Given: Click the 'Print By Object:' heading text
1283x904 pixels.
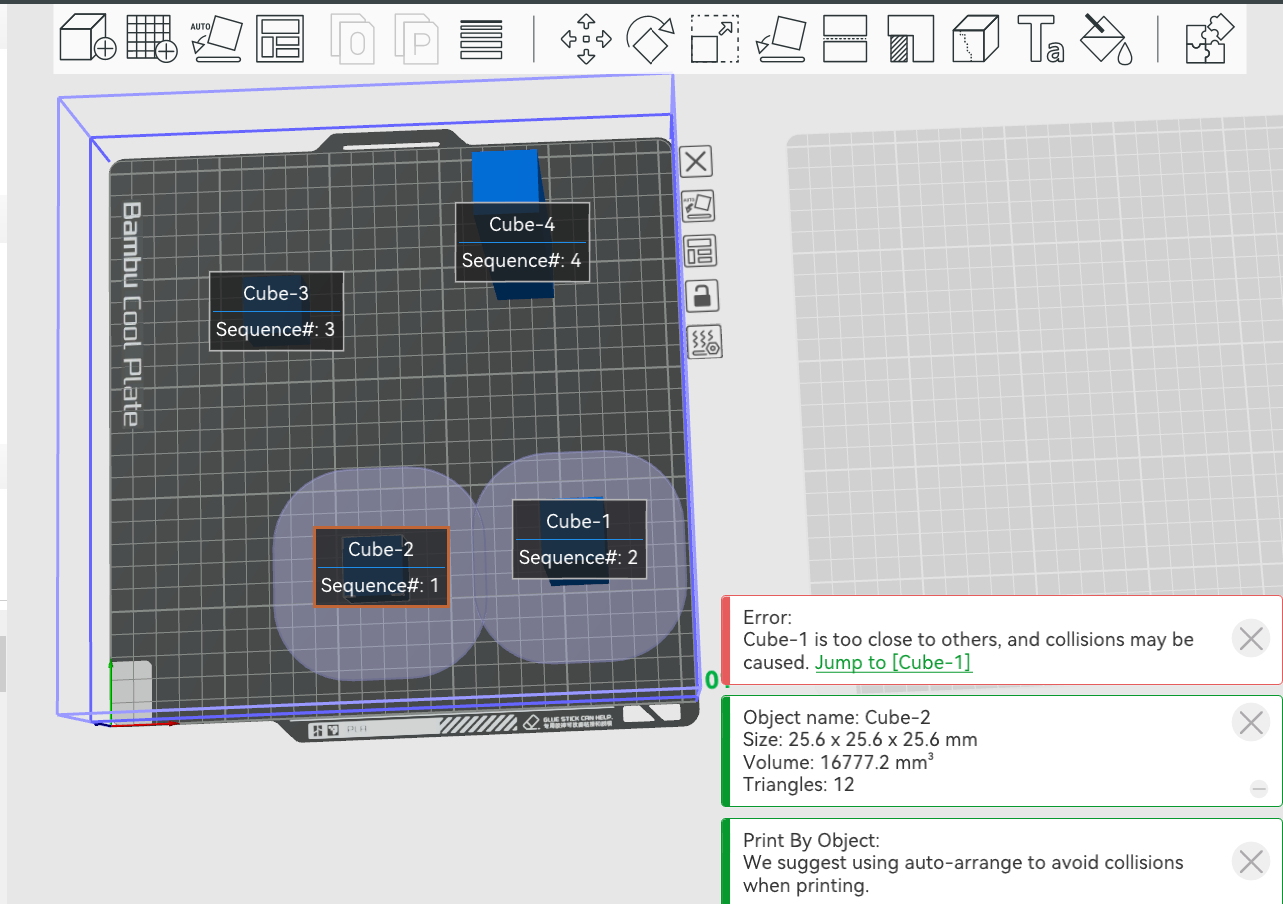Looking at the screenshot, I should pyautogui.click(x=811, y=840).
